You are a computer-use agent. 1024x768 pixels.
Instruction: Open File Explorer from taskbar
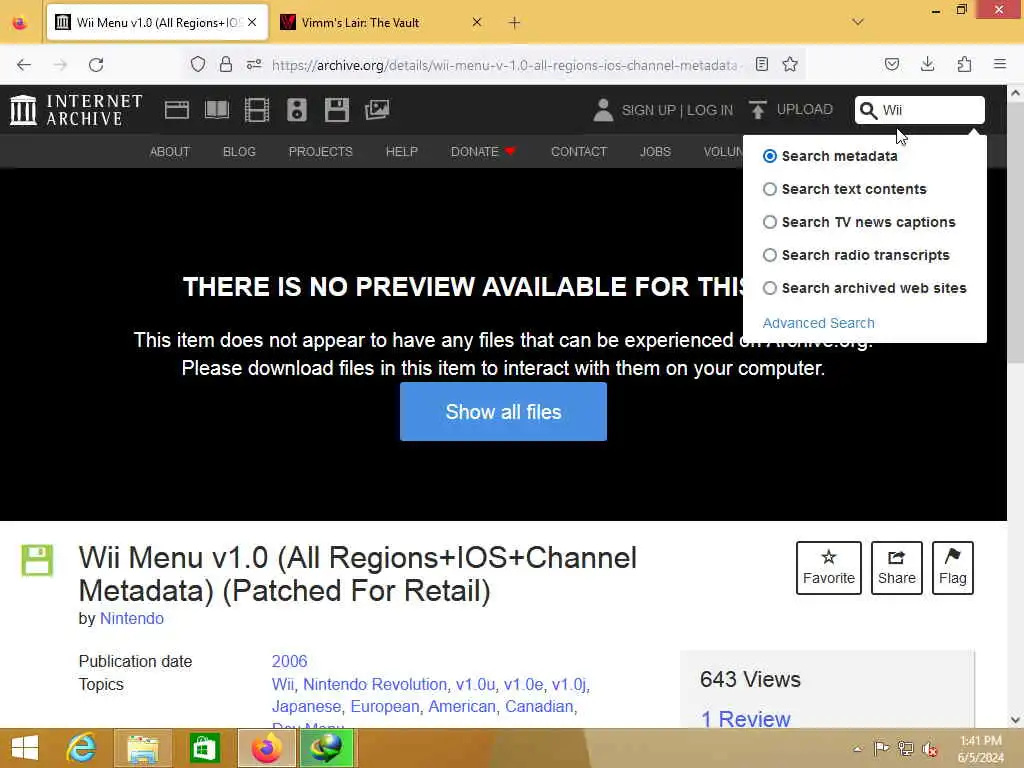pos(143,748)
